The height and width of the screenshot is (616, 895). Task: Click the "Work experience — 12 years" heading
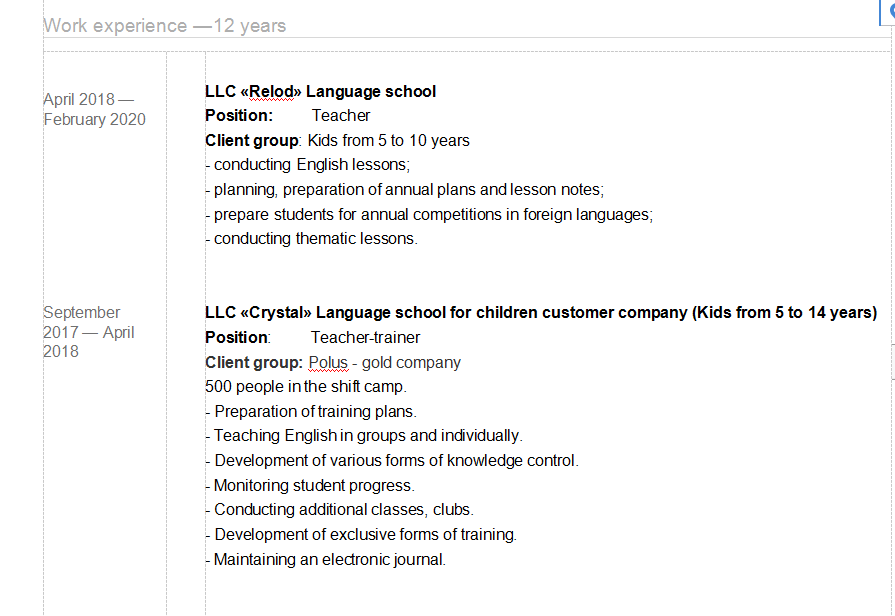165,26
